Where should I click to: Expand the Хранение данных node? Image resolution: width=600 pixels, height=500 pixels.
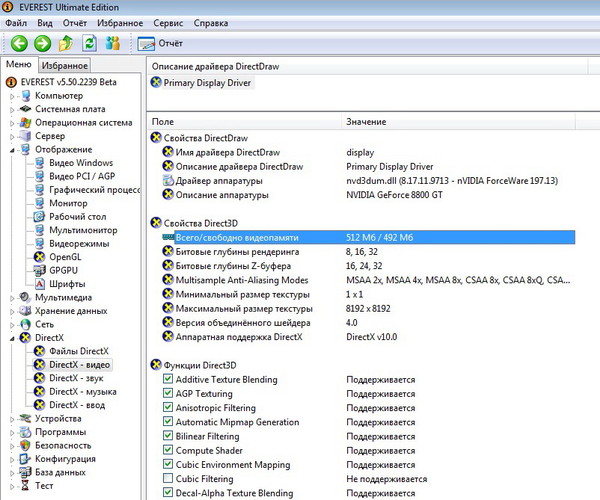pyautogui.click(x=12, y=311)
